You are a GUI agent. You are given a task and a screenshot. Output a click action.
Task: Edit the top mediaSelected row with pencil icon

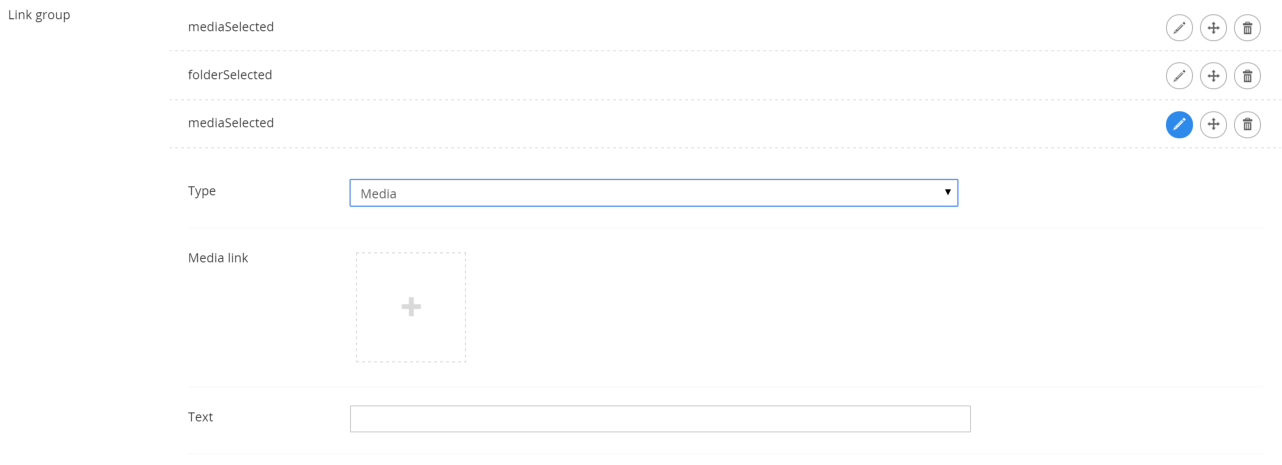1179,27
